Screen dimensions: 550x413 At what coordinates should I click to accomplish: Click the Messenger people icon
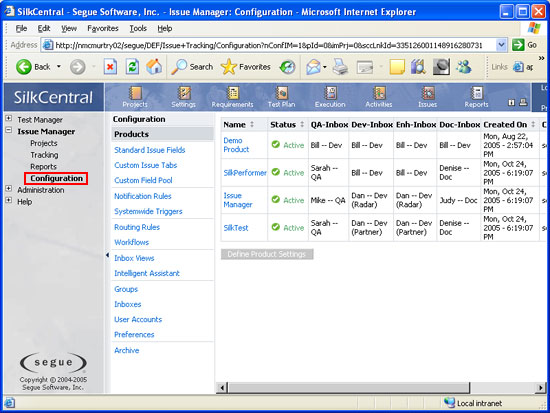click(464, 67)
